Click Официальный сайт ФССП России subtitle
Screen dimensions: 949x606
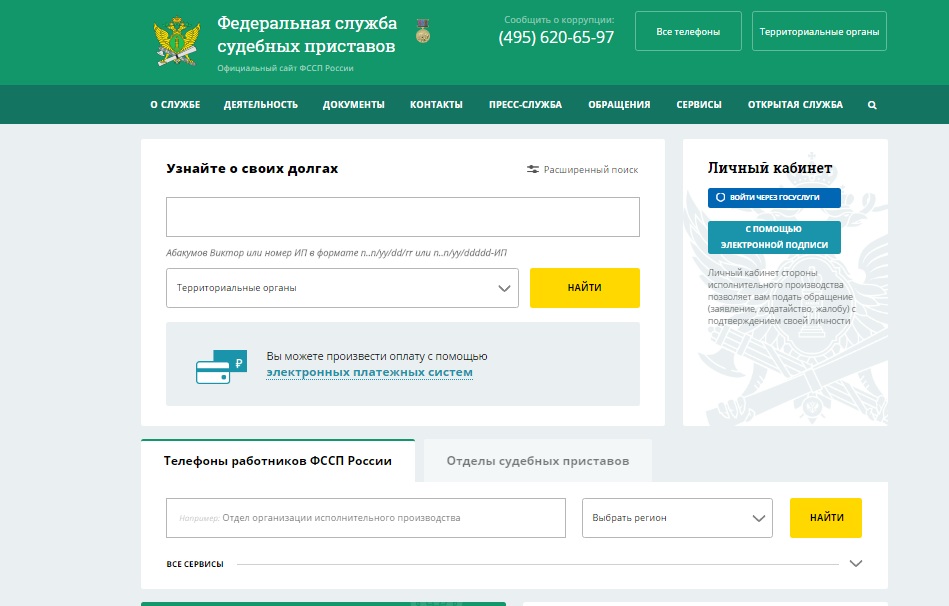point(285,68)
